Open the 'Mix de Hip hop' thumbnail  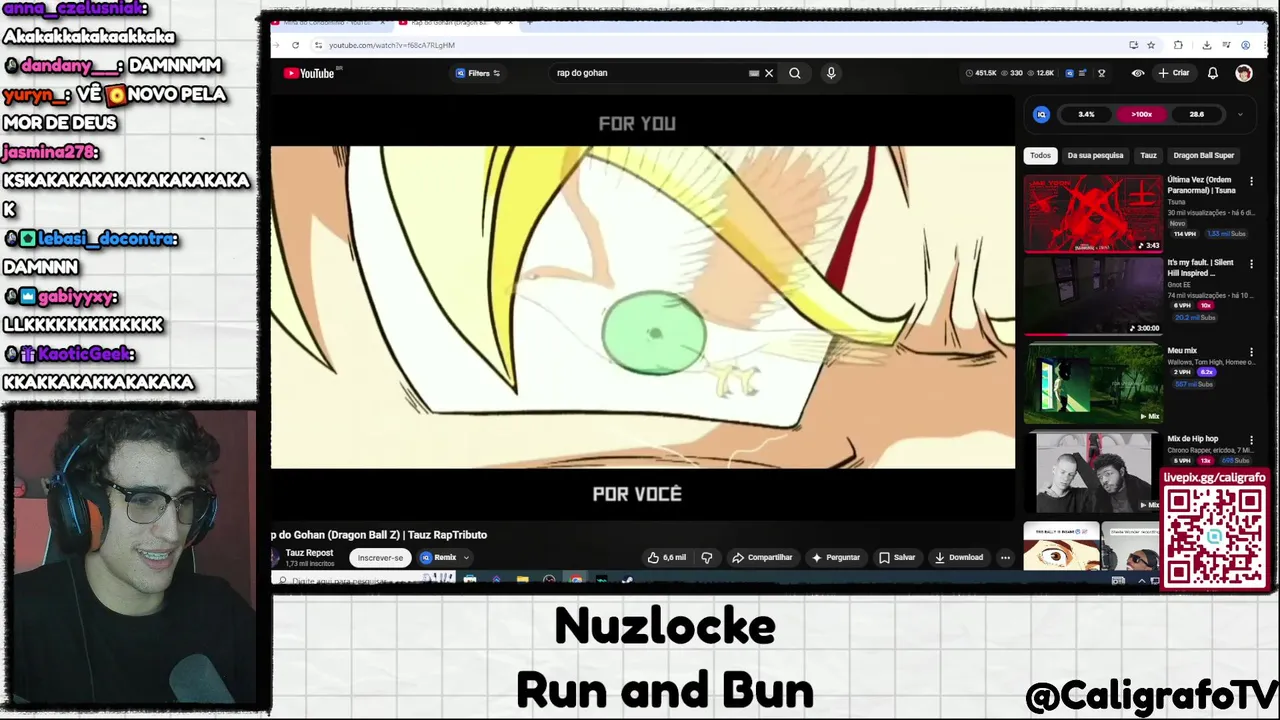click(x=1093, y=472)
